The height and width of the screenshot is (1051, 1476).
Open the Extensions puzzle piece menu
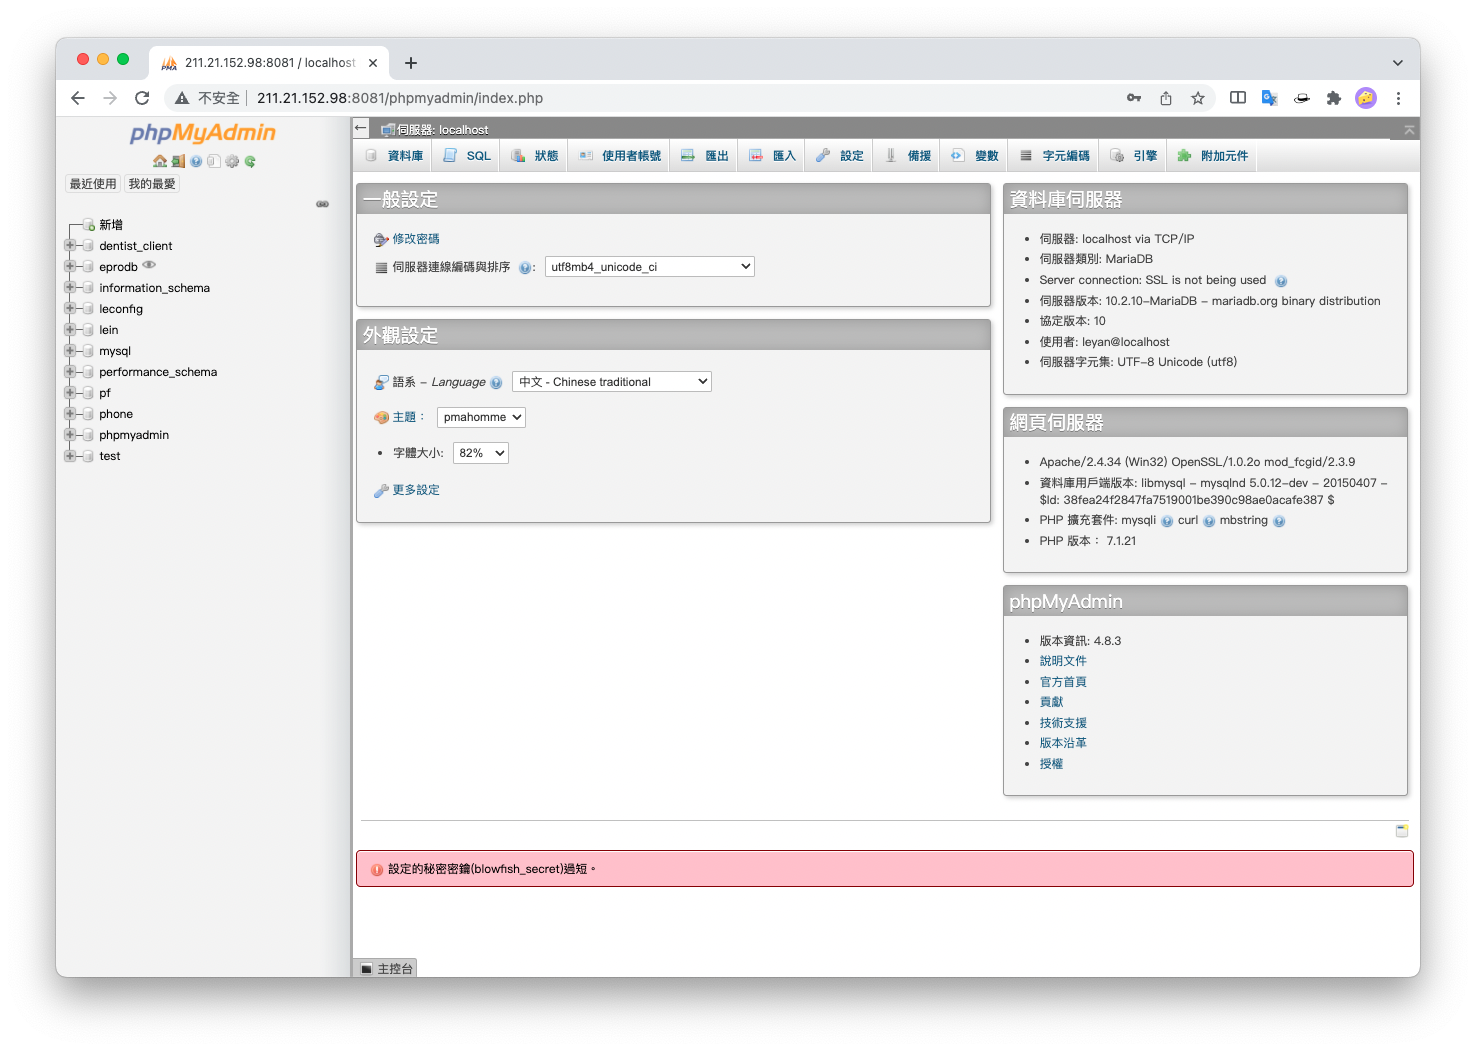coord(1334,98)
